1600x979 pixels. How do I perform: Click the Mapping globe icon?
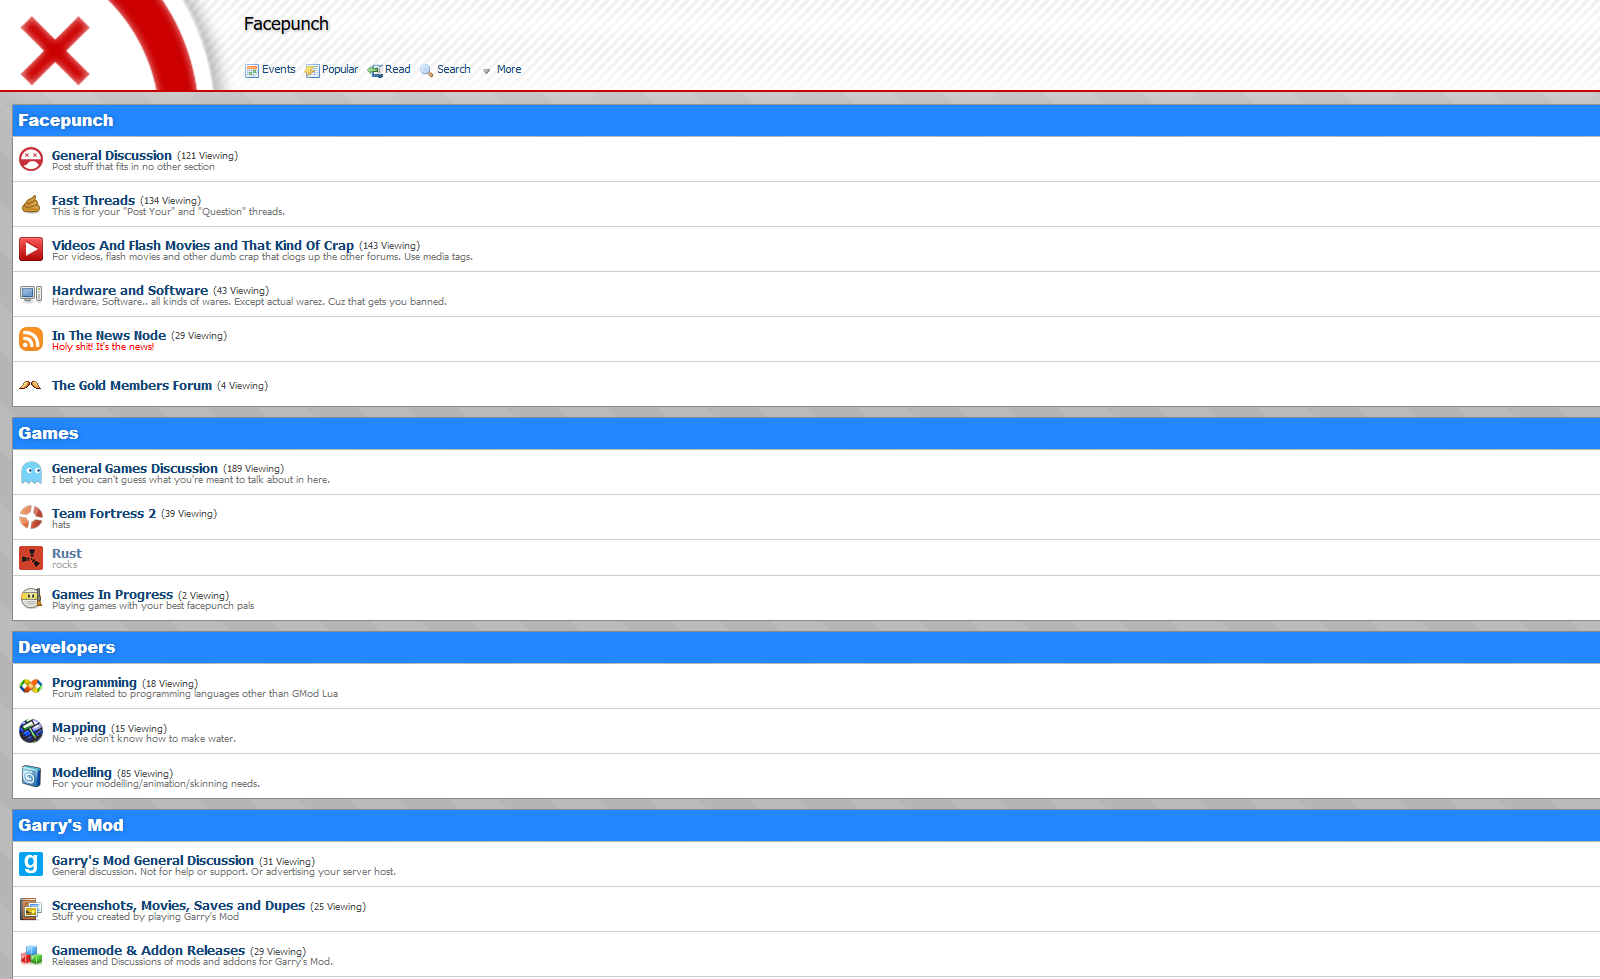[31, 731]
